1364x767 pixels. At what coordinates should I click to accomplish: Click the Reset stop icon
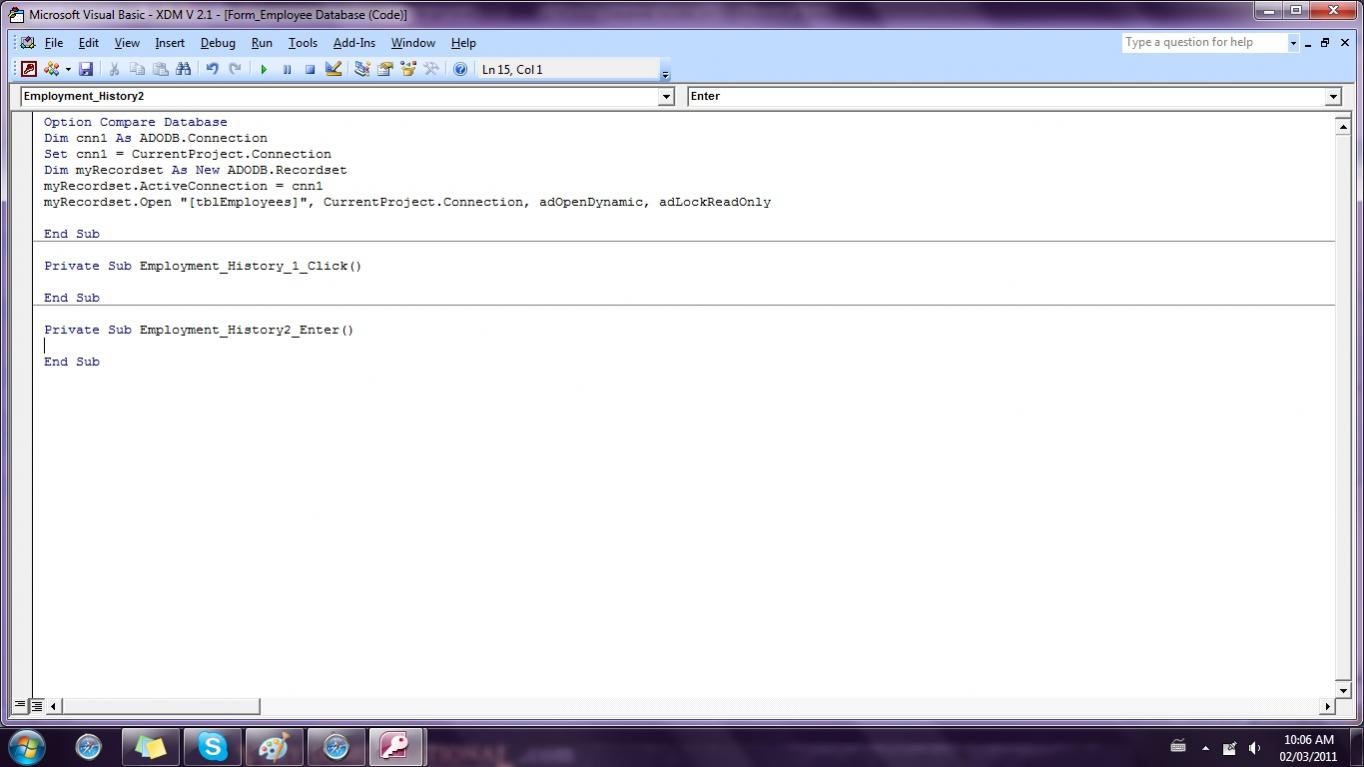pyautogui.click(x=310, y=69)
